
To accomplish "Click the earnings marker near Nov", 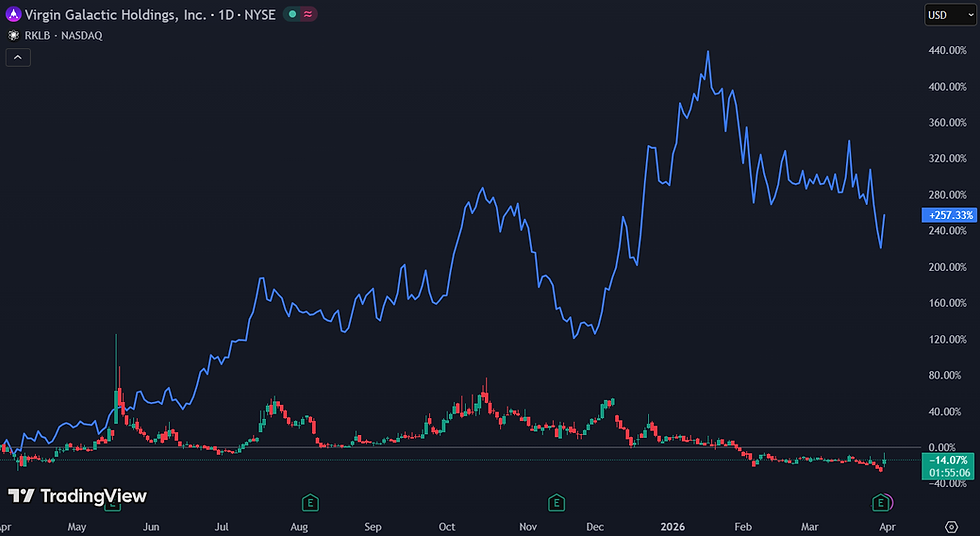I will tap(556, 502).
